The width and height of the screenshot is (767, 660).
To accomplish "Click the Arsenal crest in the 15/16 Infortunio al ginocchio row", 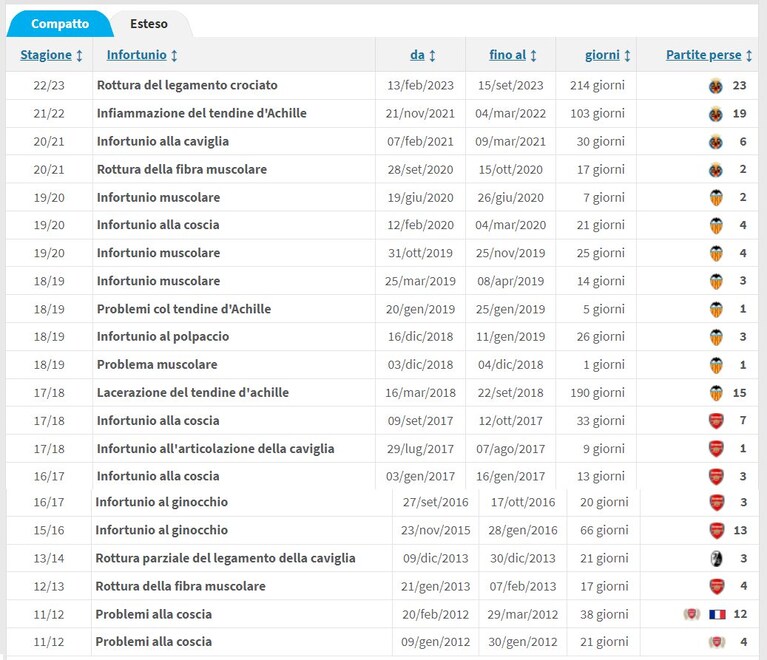I will tap(717, 530).
